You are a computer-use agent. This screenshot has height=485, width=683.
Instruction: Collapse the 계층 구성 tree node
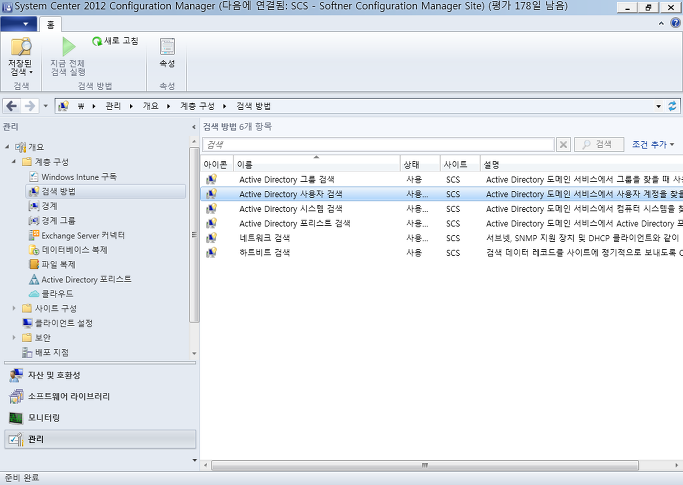14,162
